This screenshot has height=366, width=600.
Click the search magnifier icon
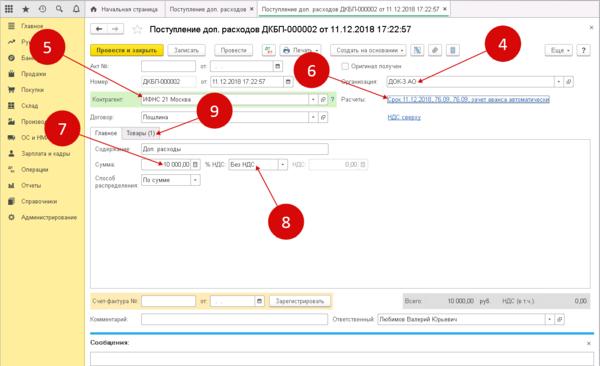pyautogui.click(x=59, y=9)
